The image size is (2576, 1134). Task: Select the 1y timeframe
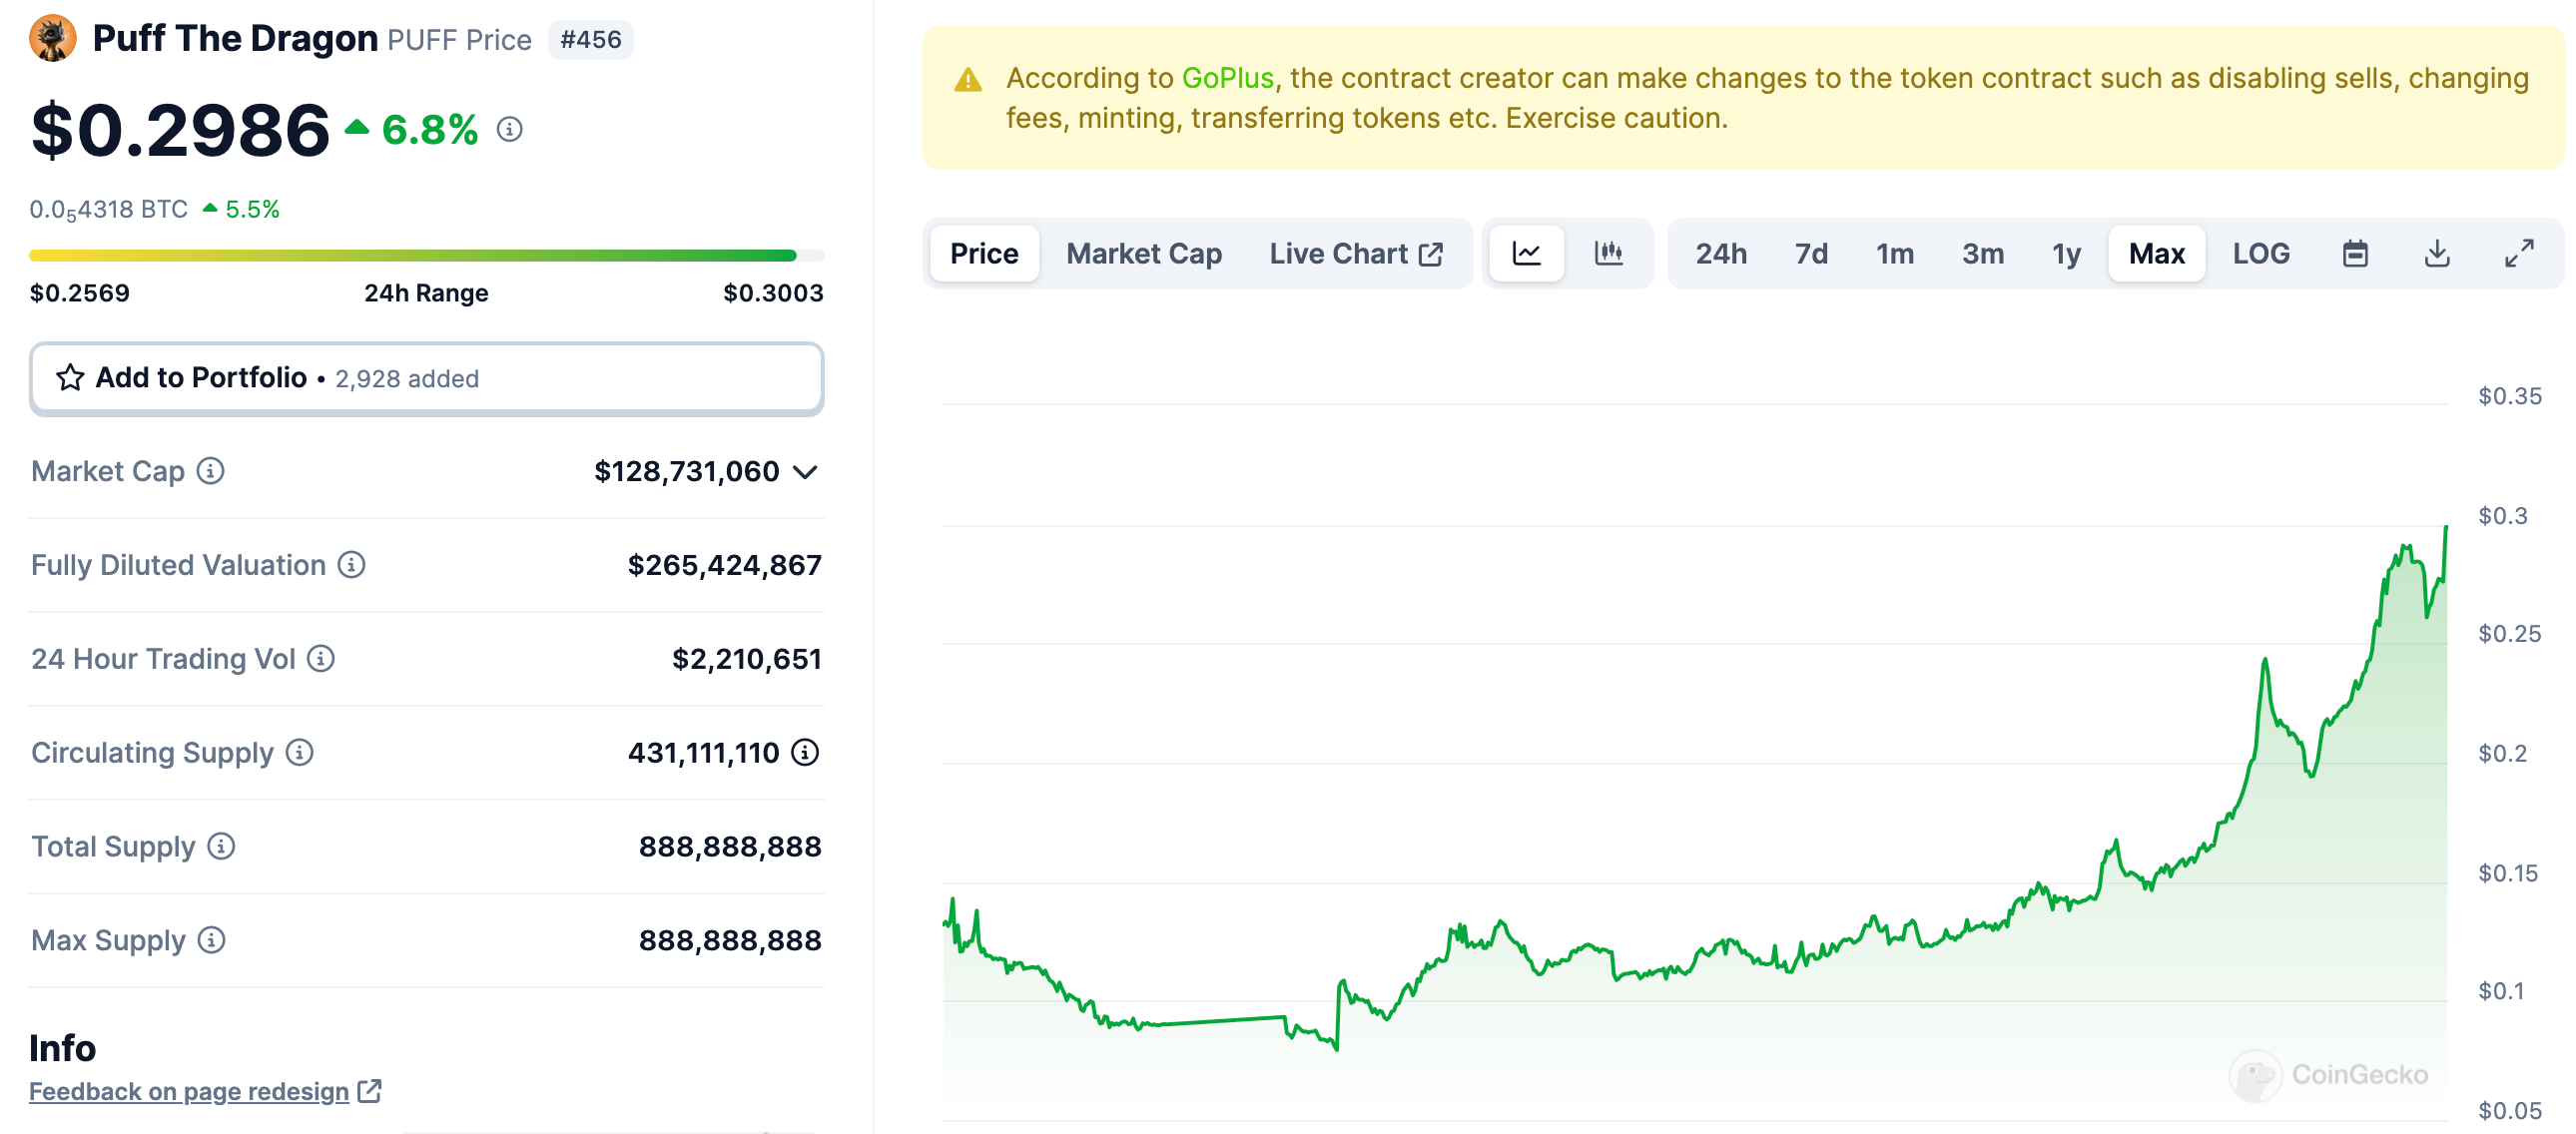click(2066, 253)
